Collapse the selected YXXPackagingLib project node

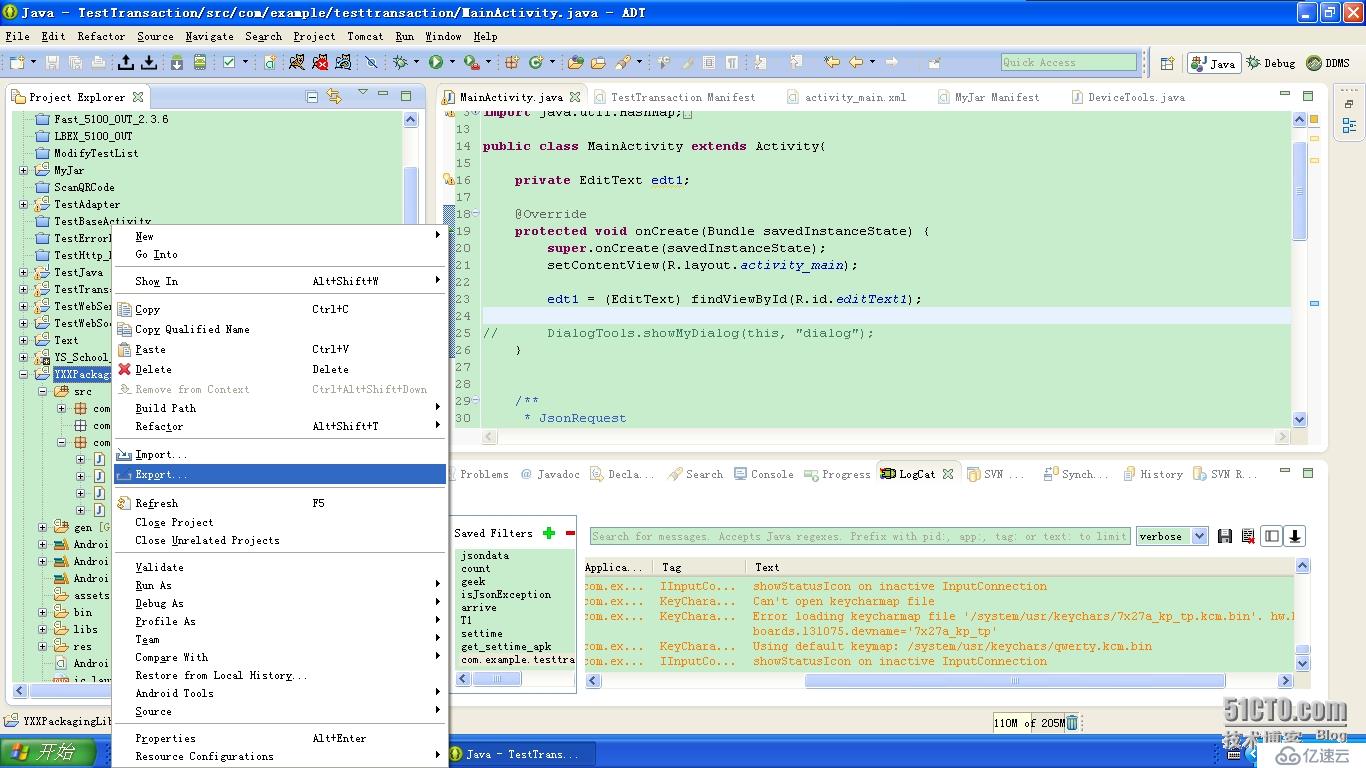point(24,374)
